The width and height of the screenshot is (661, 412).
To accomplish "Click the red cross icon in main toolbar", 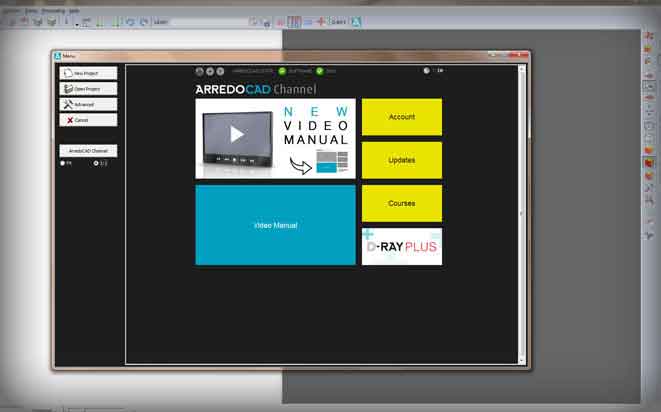I will [321, 22].
